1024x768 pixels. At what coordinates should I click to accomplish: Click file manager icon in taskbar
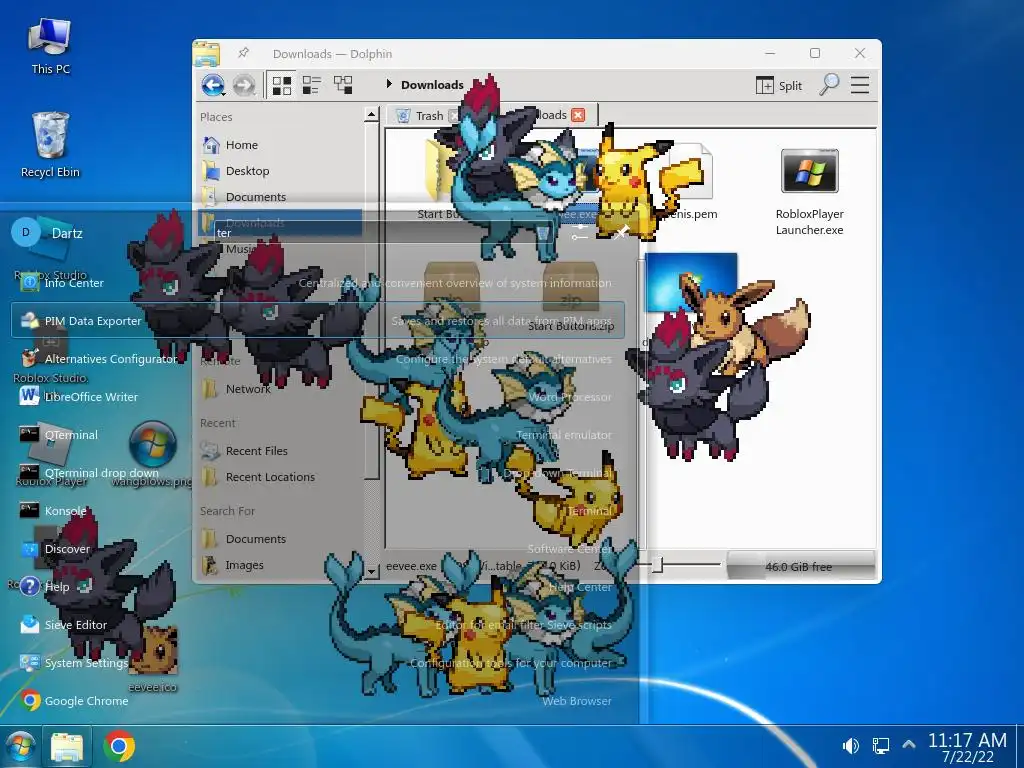(67, 746)
